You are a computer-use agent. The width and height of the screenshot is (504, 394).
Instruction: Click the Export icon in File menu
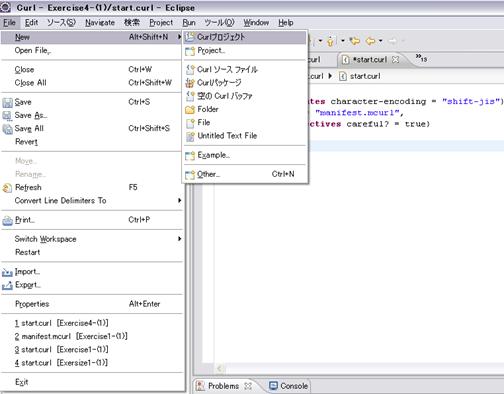[x=7, y=285]
